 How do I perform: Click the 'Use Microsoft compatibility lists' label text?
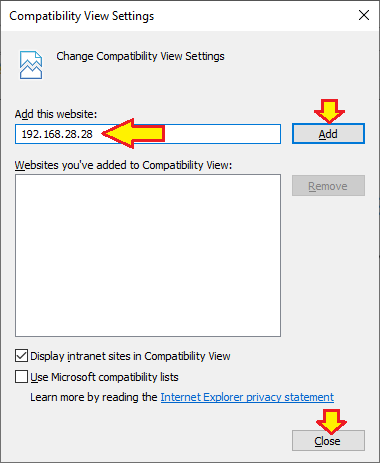tap(104, 377)
